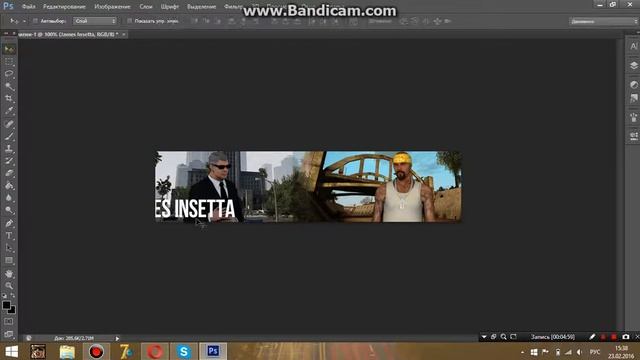640x360 pixels.
Task: Toggle the Auto-Select checkbox
Action: [35, 21]
